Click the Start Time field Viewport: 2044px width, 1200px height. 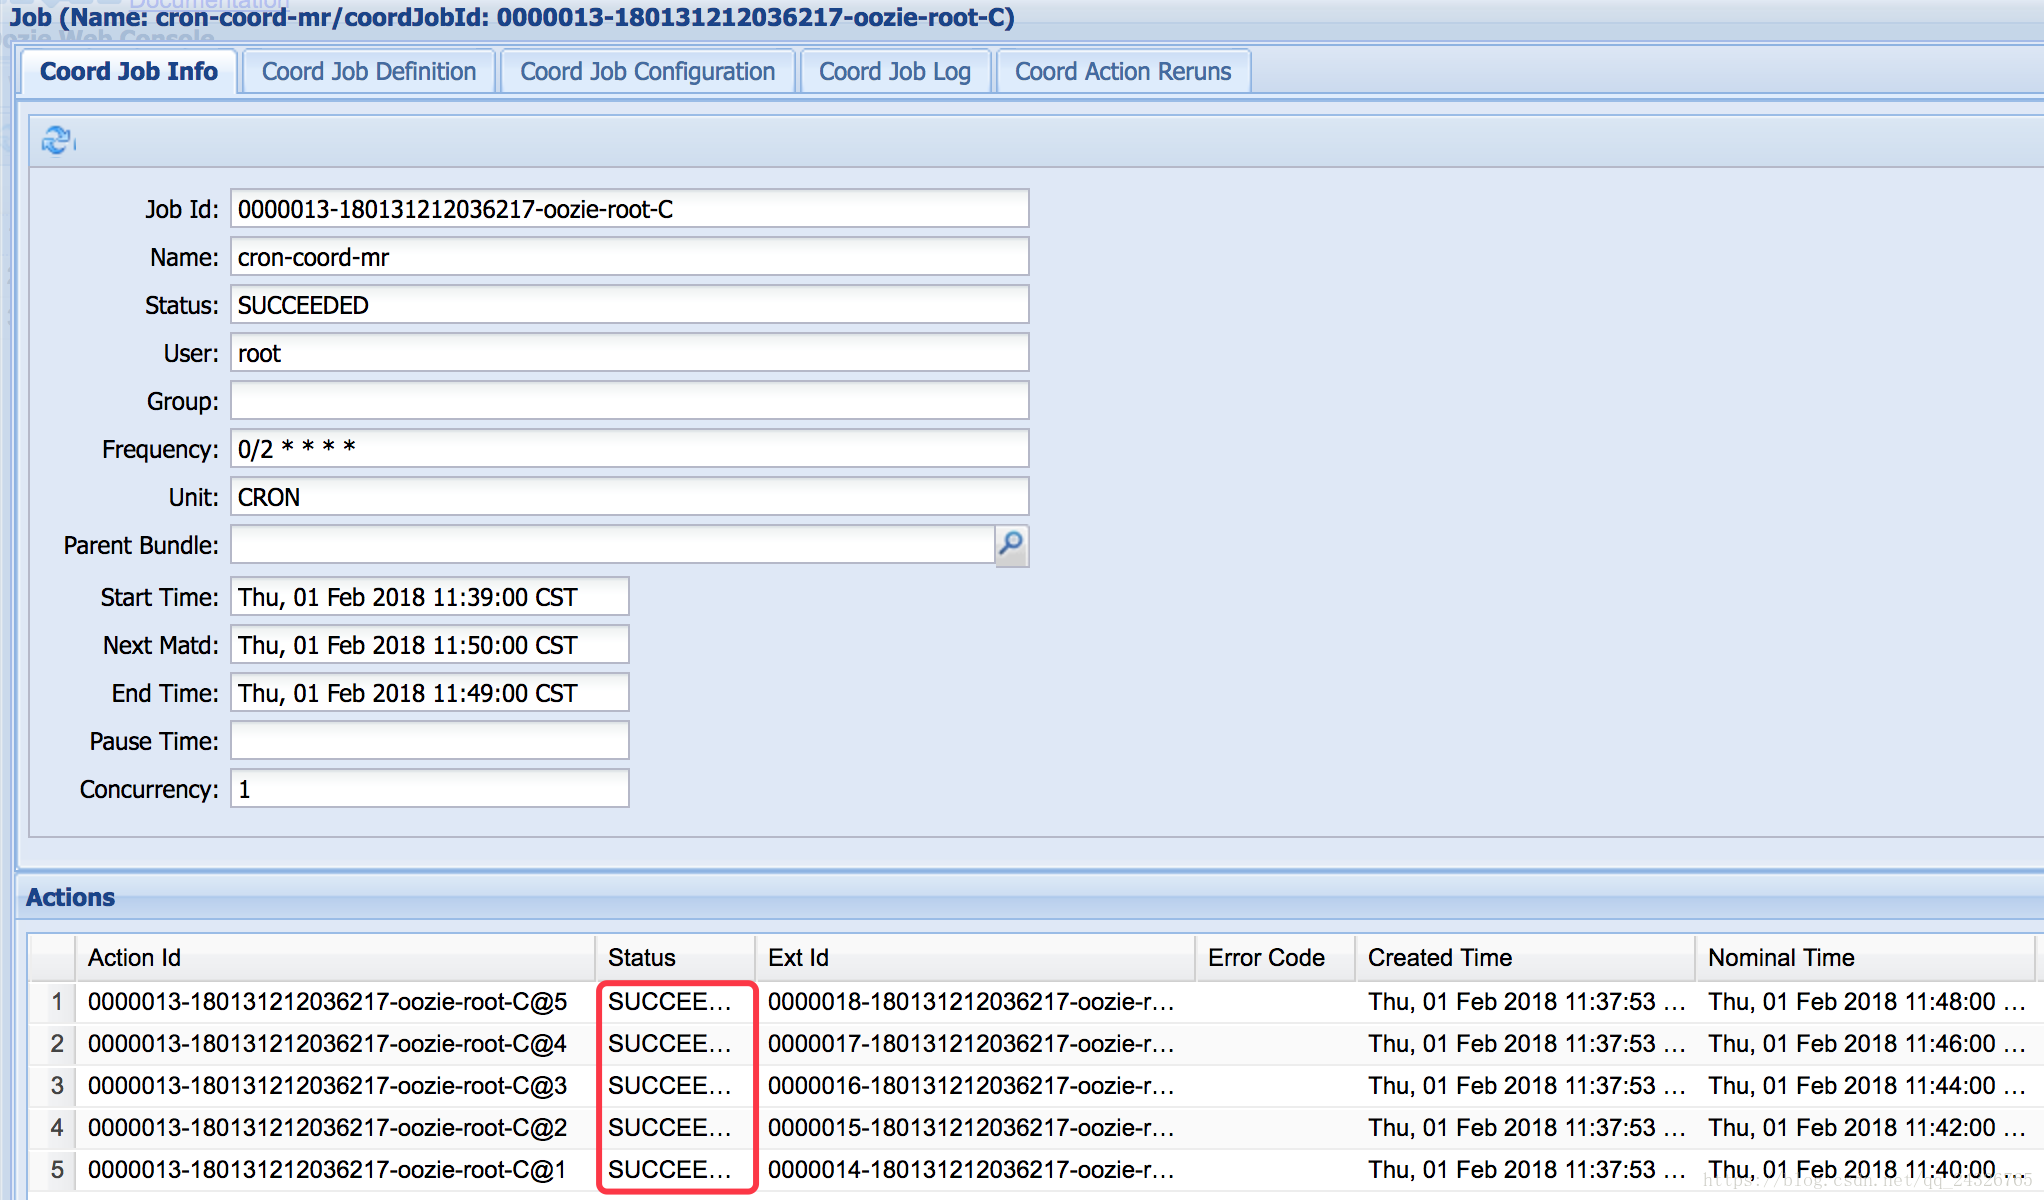pyautogui.click(x=430, y=597)
